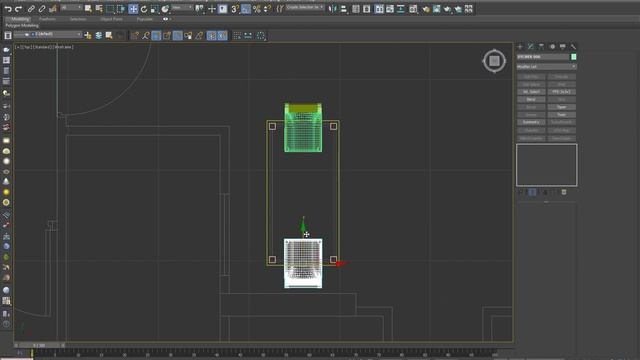Image resolution: width=640 pixels, height=360 pixels.
Task: Open the viewport [+] general menu
Action: [x=18, y=47]
